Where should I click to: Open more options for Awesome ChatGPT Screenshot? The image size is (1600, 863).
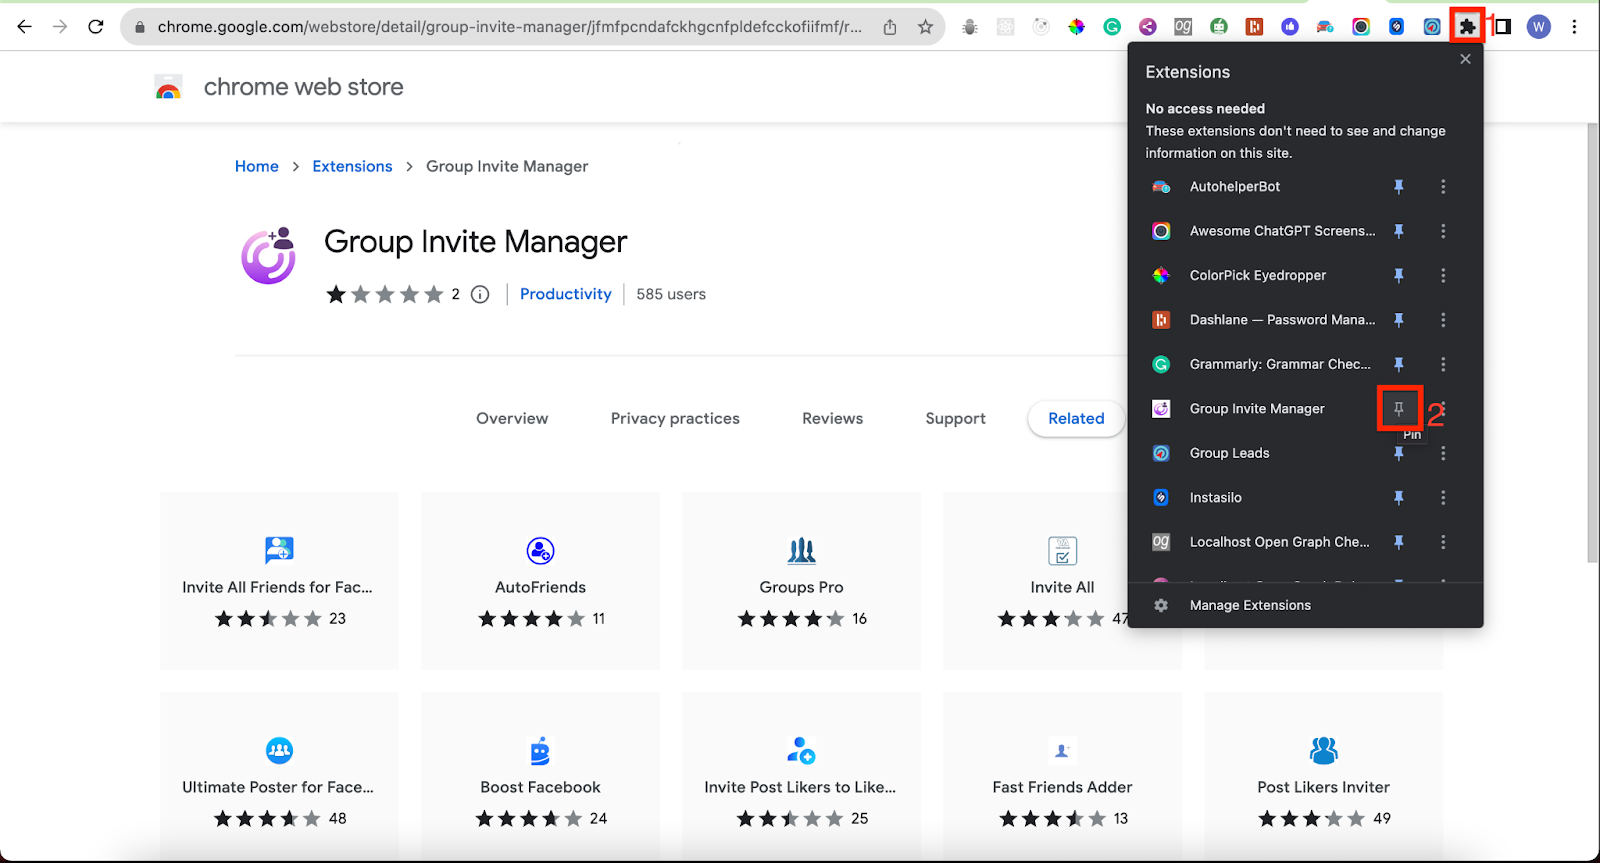[x=1443, y=231]
